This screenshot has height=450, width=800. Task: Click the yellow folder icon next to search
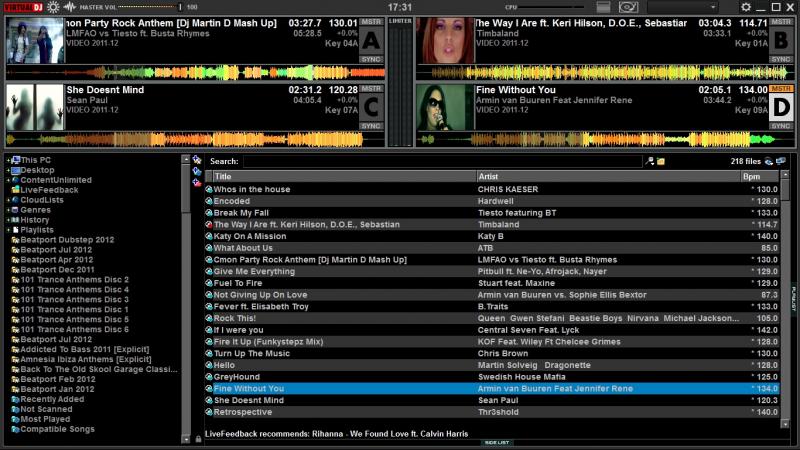(661, 161)
